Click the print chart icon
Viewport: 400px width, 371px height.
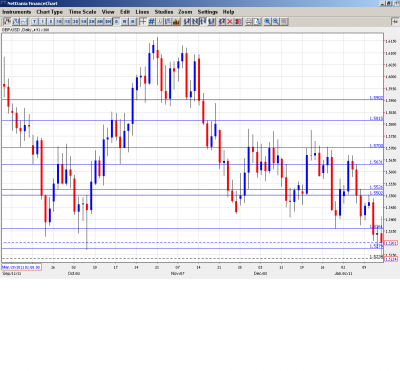[x=249, y=22]
